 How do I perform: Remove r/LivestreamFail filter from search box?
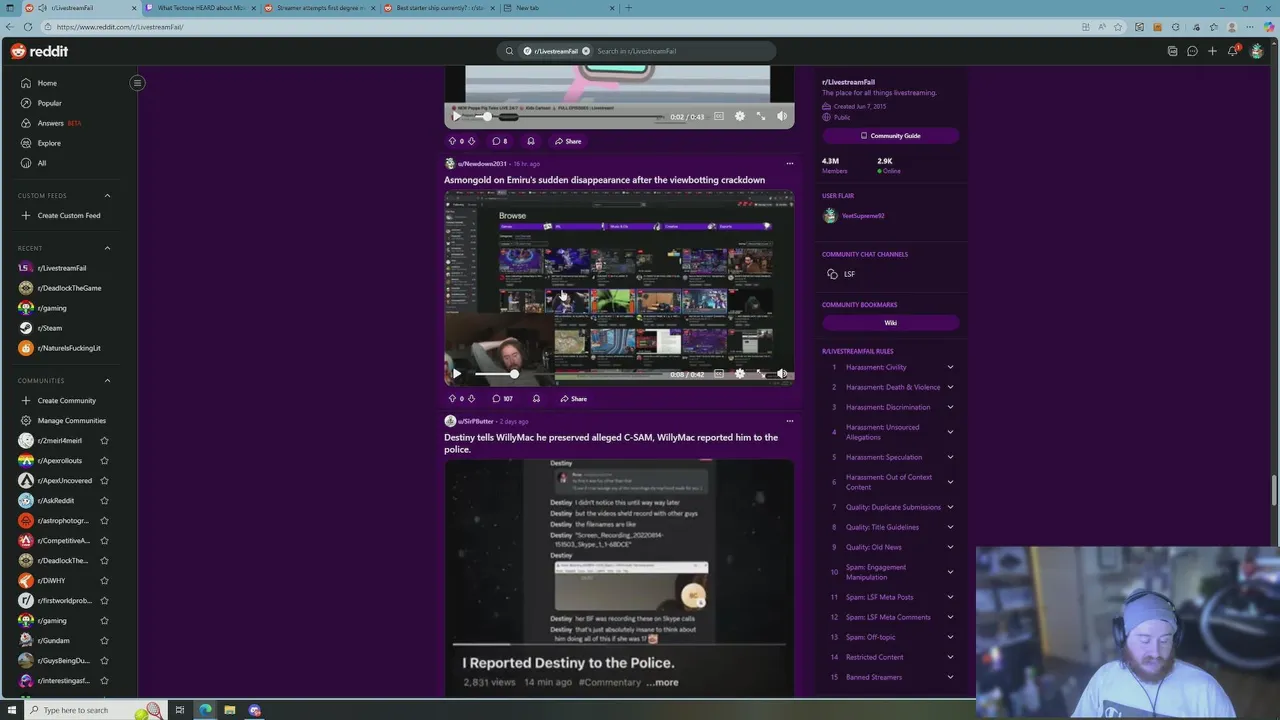coord(586,51)
